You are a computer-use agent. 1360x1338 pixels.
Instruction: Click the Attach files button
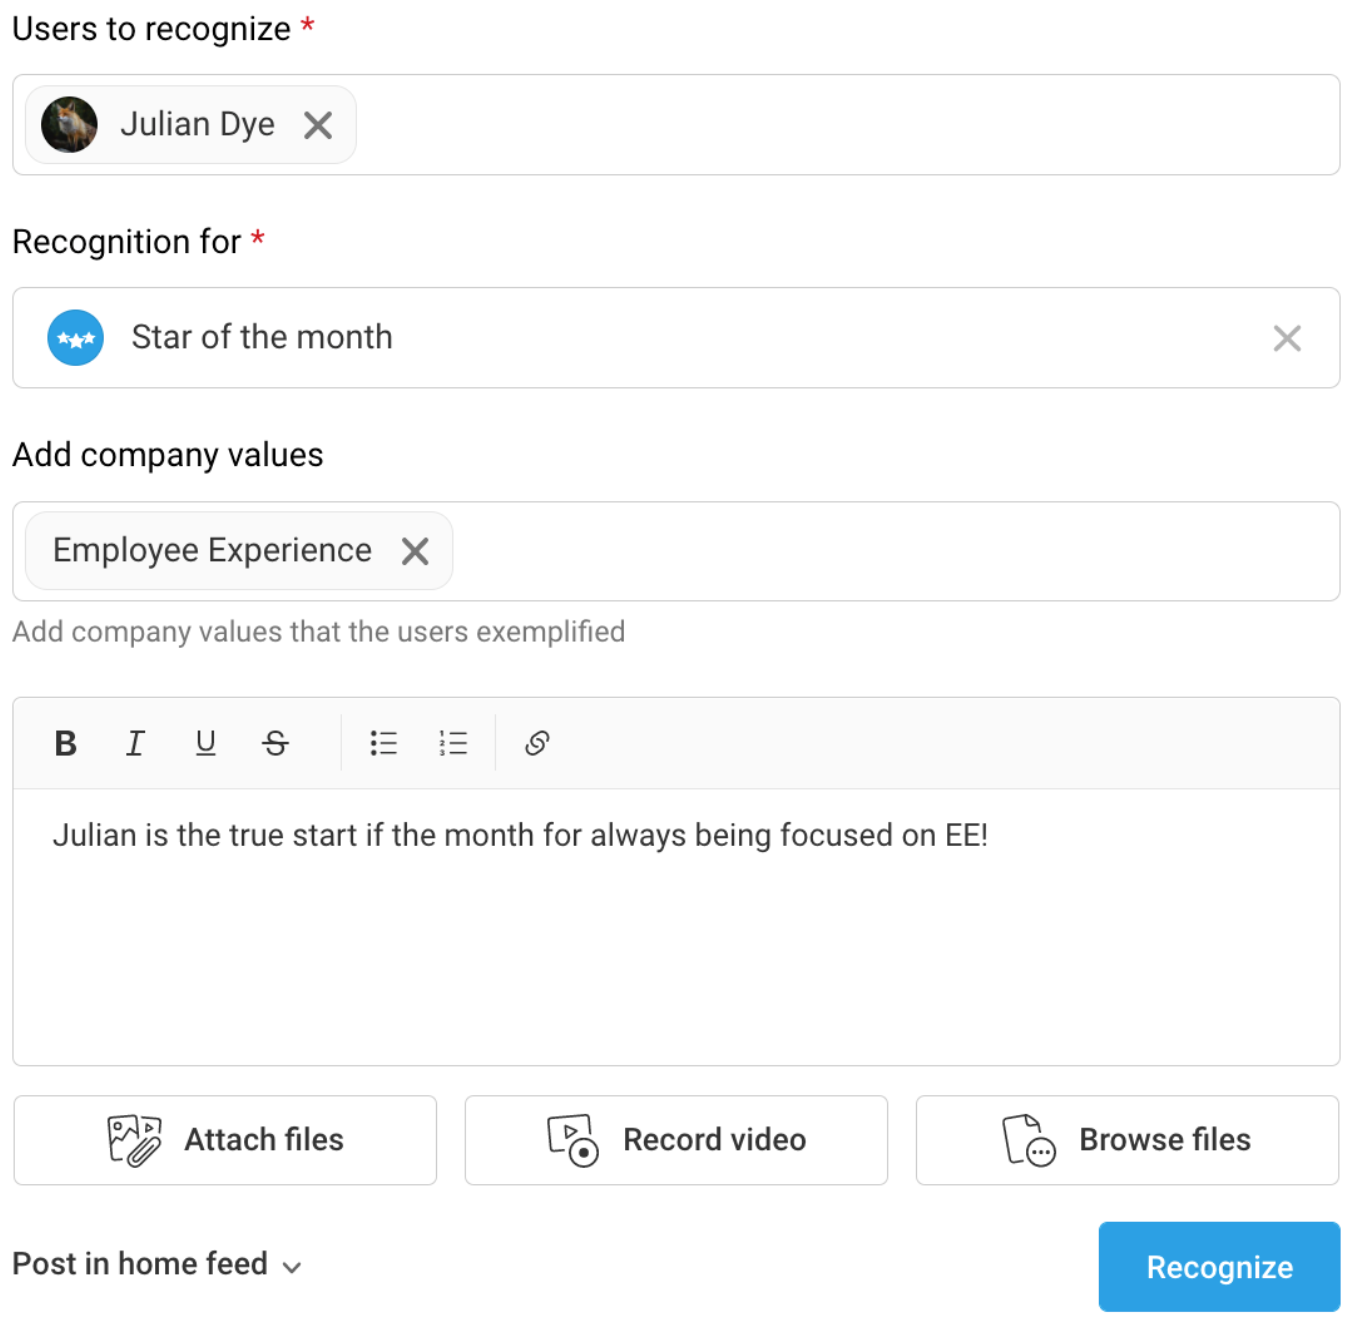[x=225, y=1140]
